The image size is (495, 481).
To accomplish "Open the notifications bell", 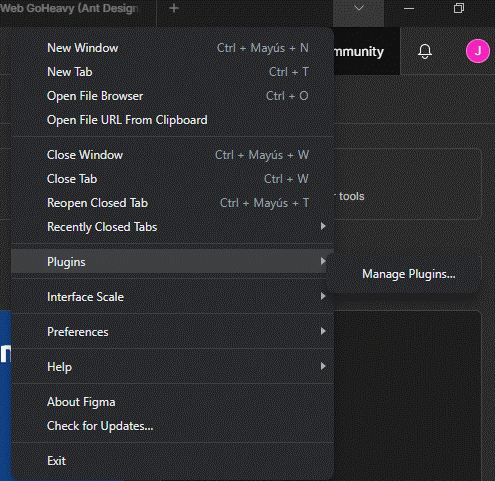I will coord(425,52).
